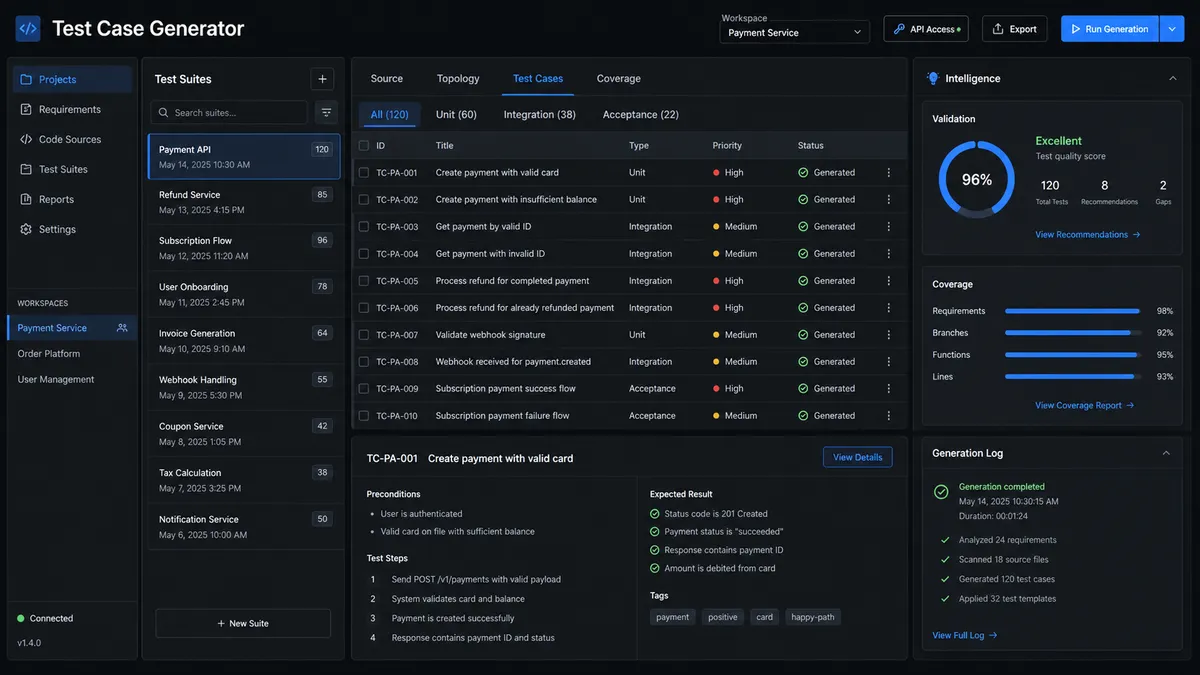Click the Test Case Generator code logo icon
The width and height of the screenshot is (1200, 675).
(x=28, y=28)
